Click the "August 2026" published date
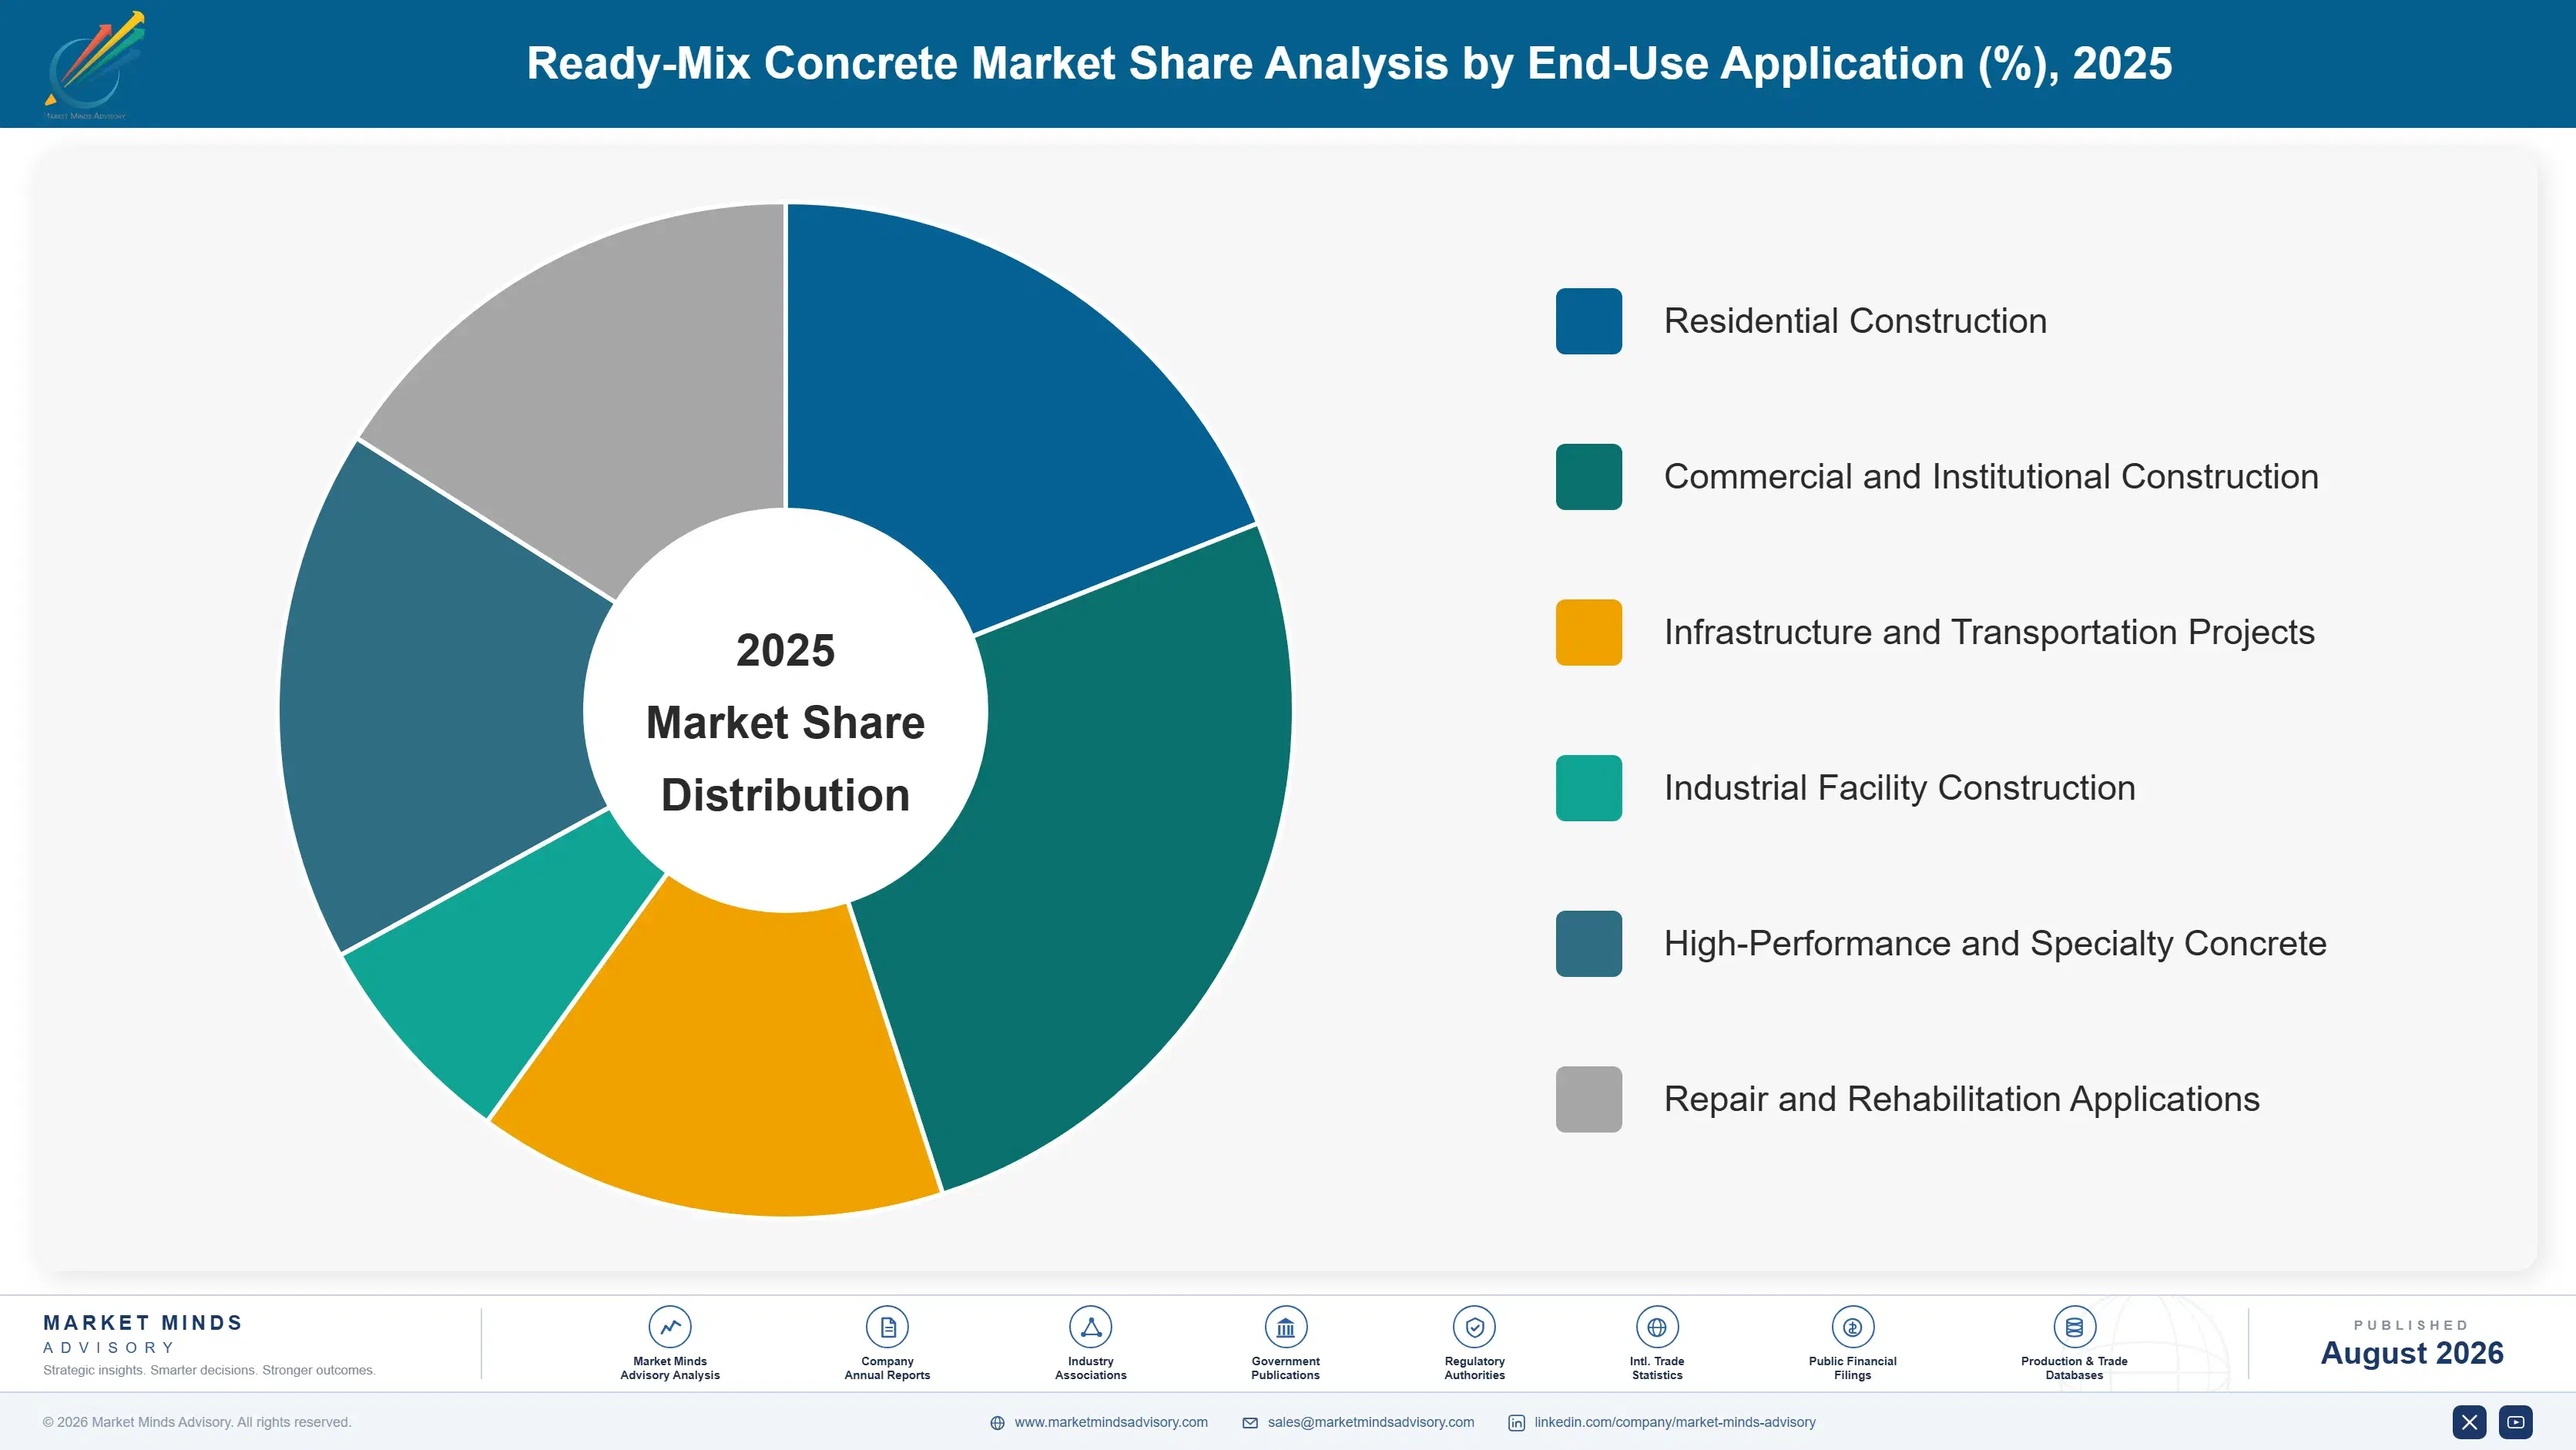Screen dimensions: 2576x1450 pyautogui.click(x=2411, y=1353)
